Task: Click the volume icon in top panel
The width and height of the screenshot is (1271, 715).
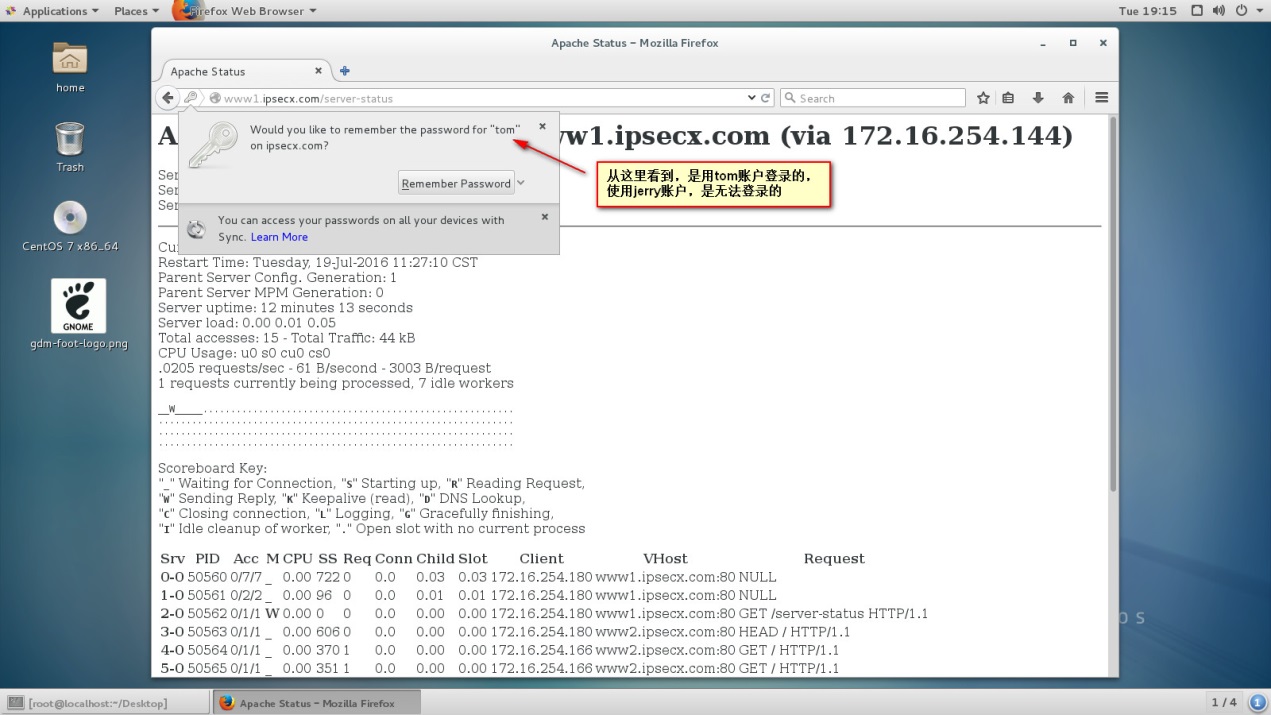Action: point(1219,11)
